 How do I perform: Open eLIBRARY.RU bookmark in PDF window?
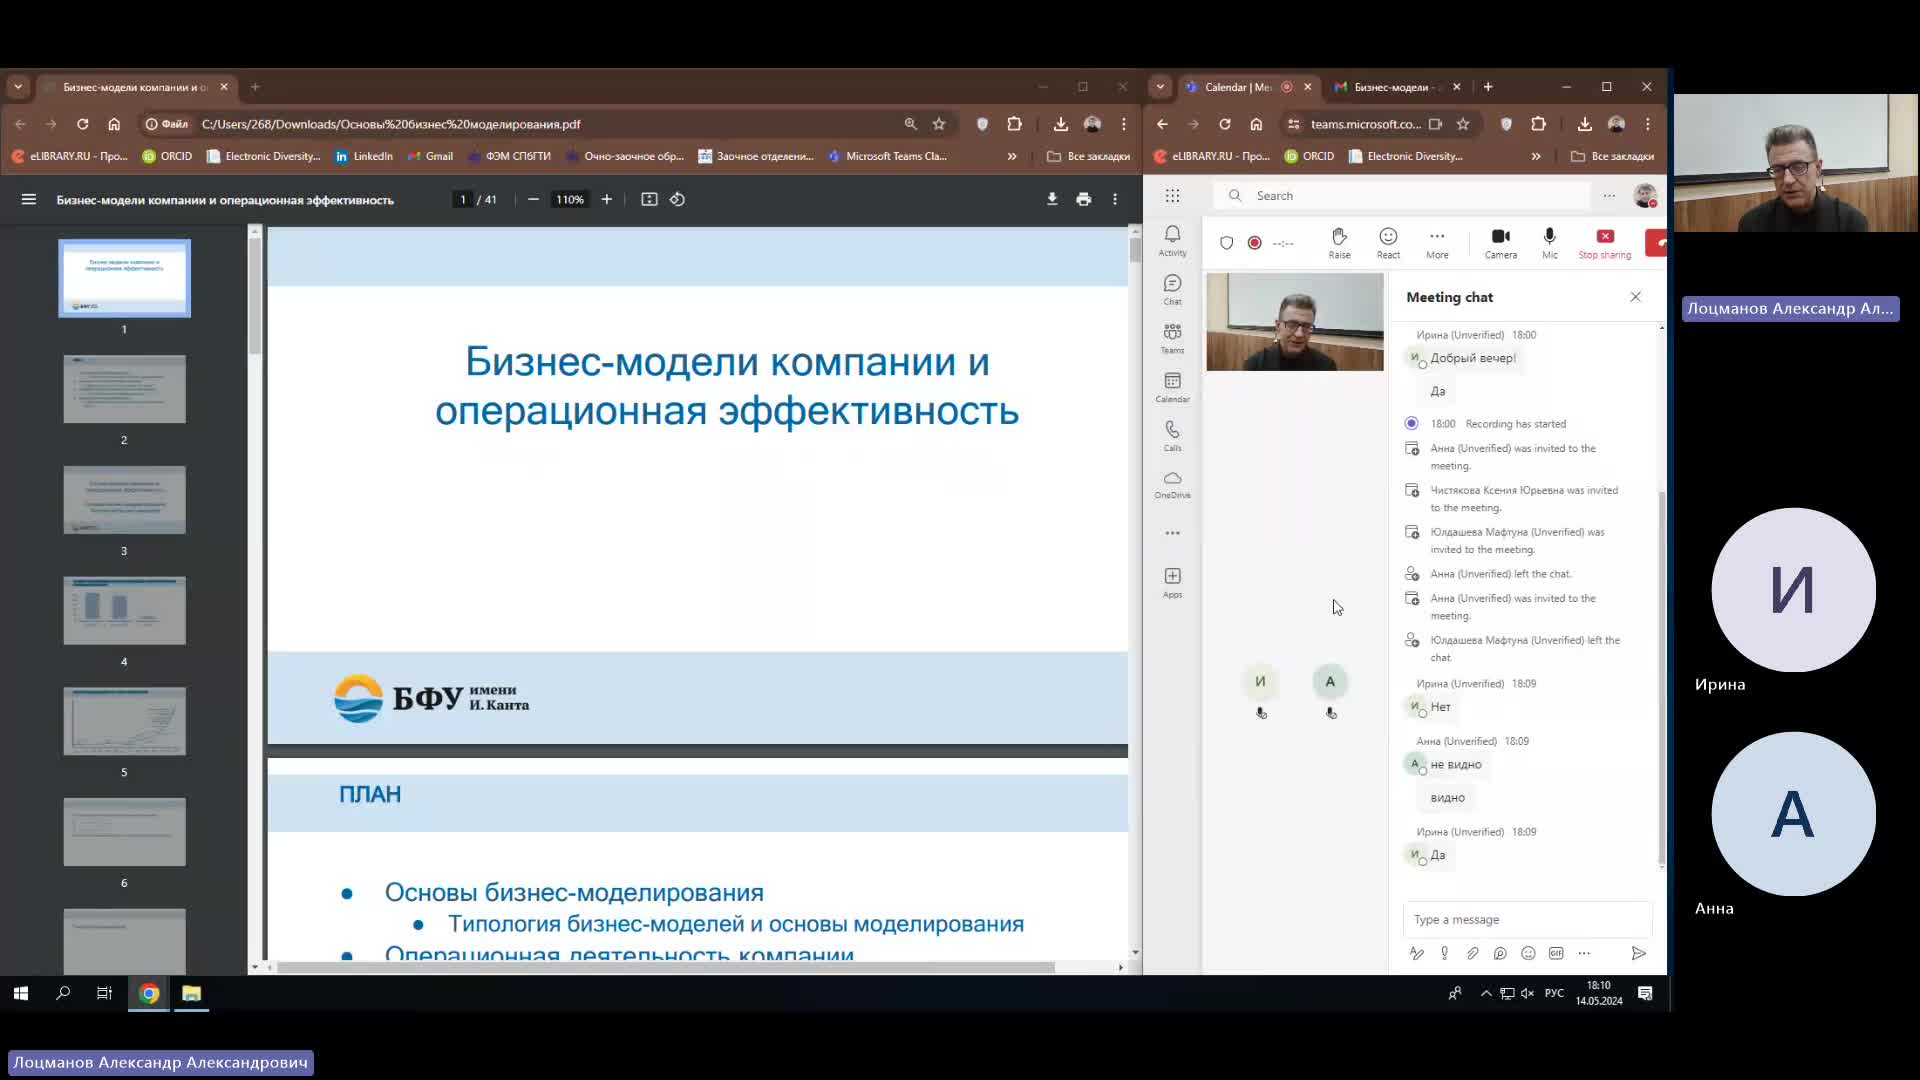click(x=70, y=156)
